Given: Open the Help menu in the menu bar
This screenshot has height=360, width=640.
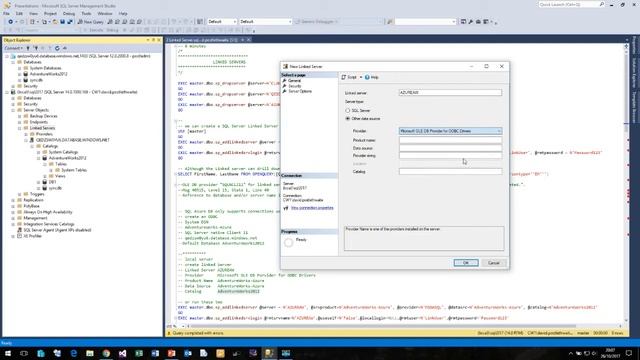Looking at the screenshot, I should pos(123,13).
